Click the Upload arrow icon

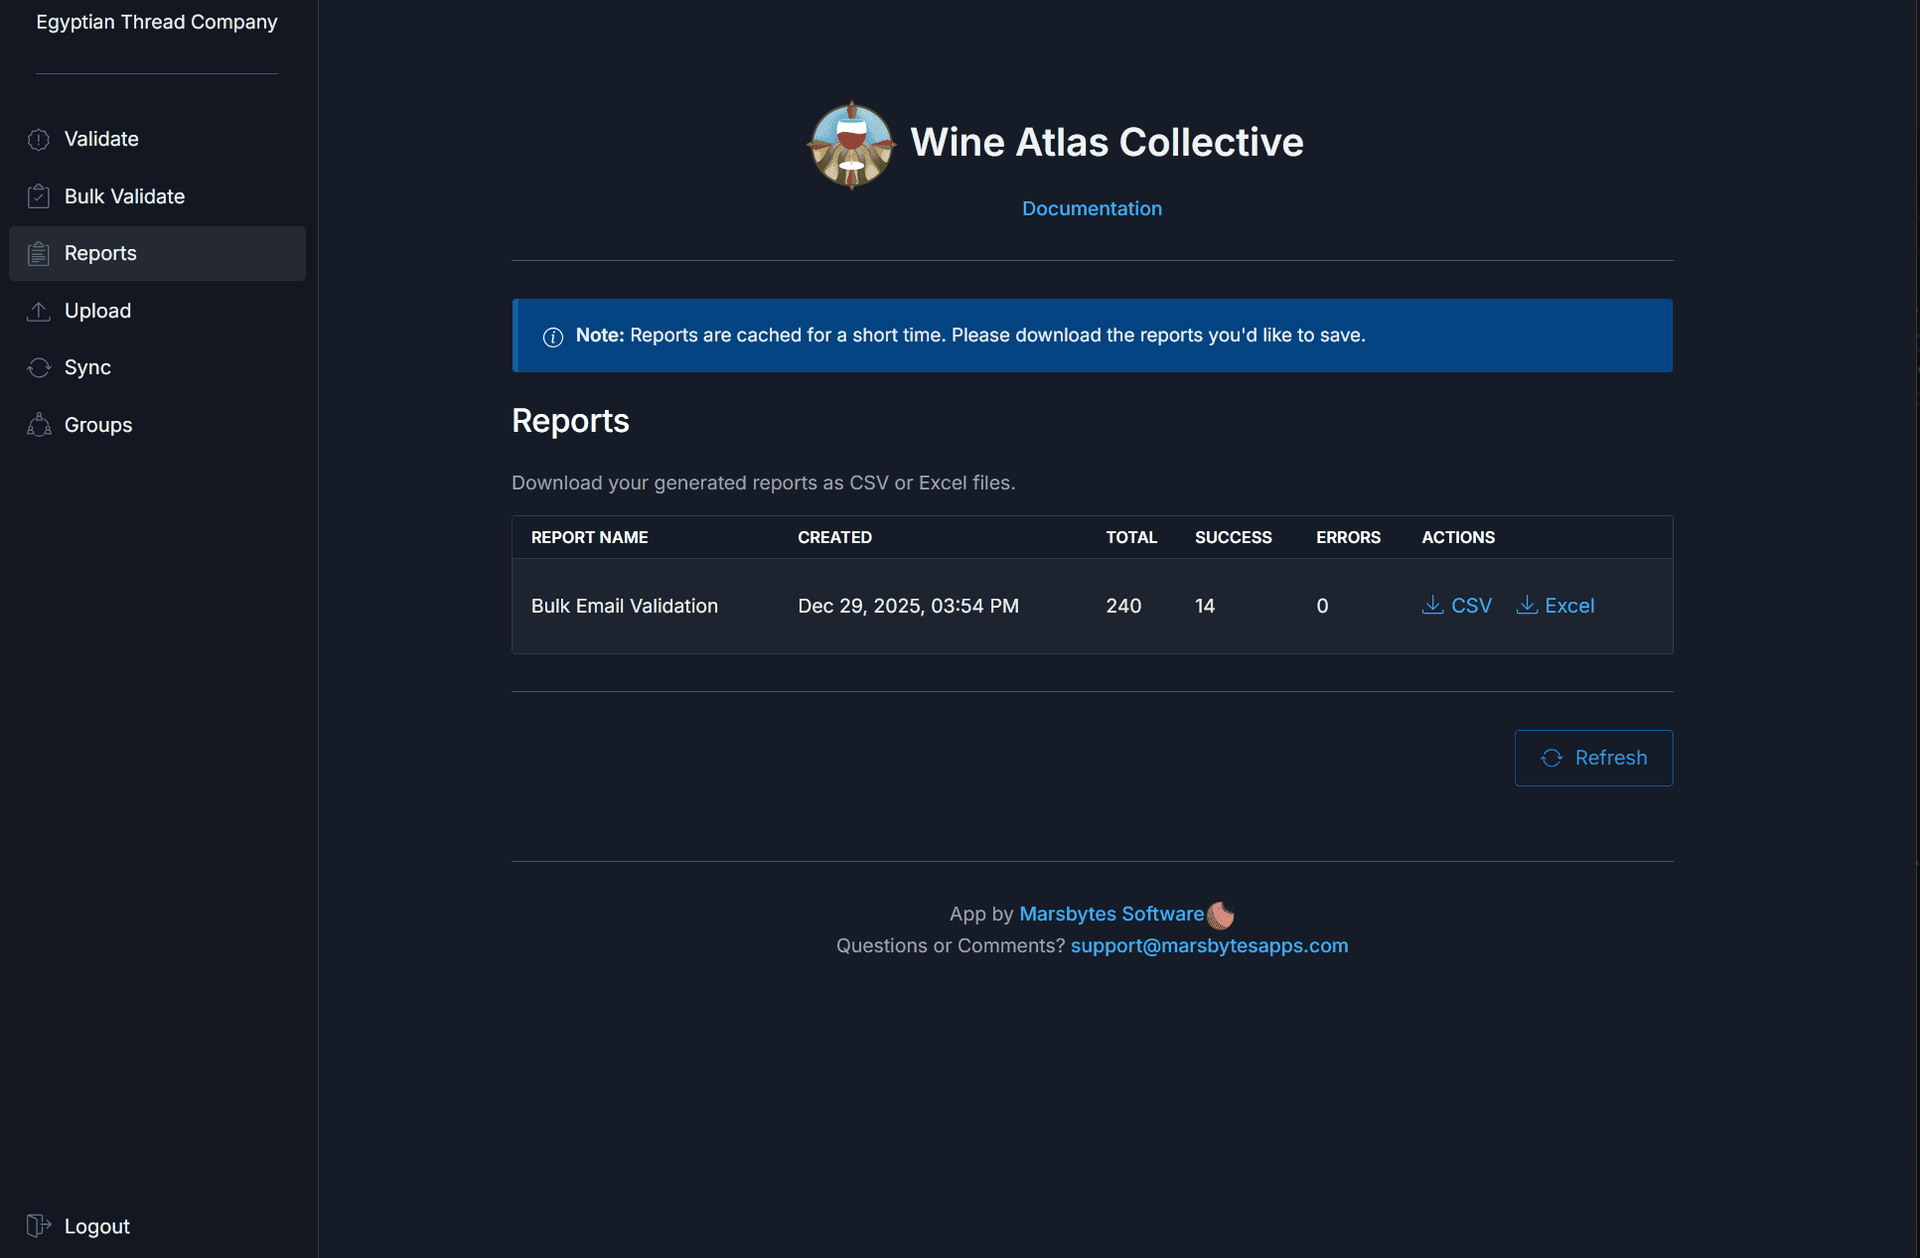(38, 310)
